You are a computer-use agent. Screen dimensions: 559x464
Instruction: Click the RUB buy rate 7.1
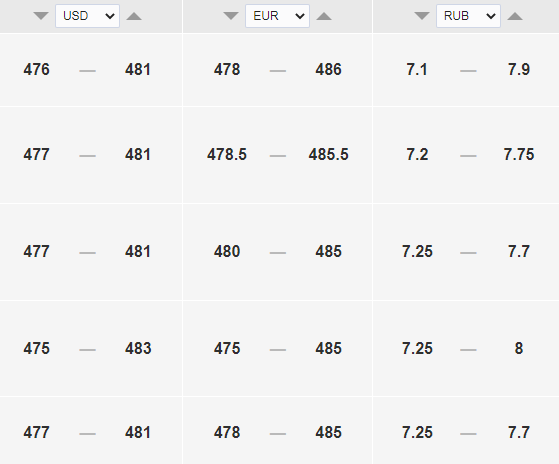pos(417,69)
